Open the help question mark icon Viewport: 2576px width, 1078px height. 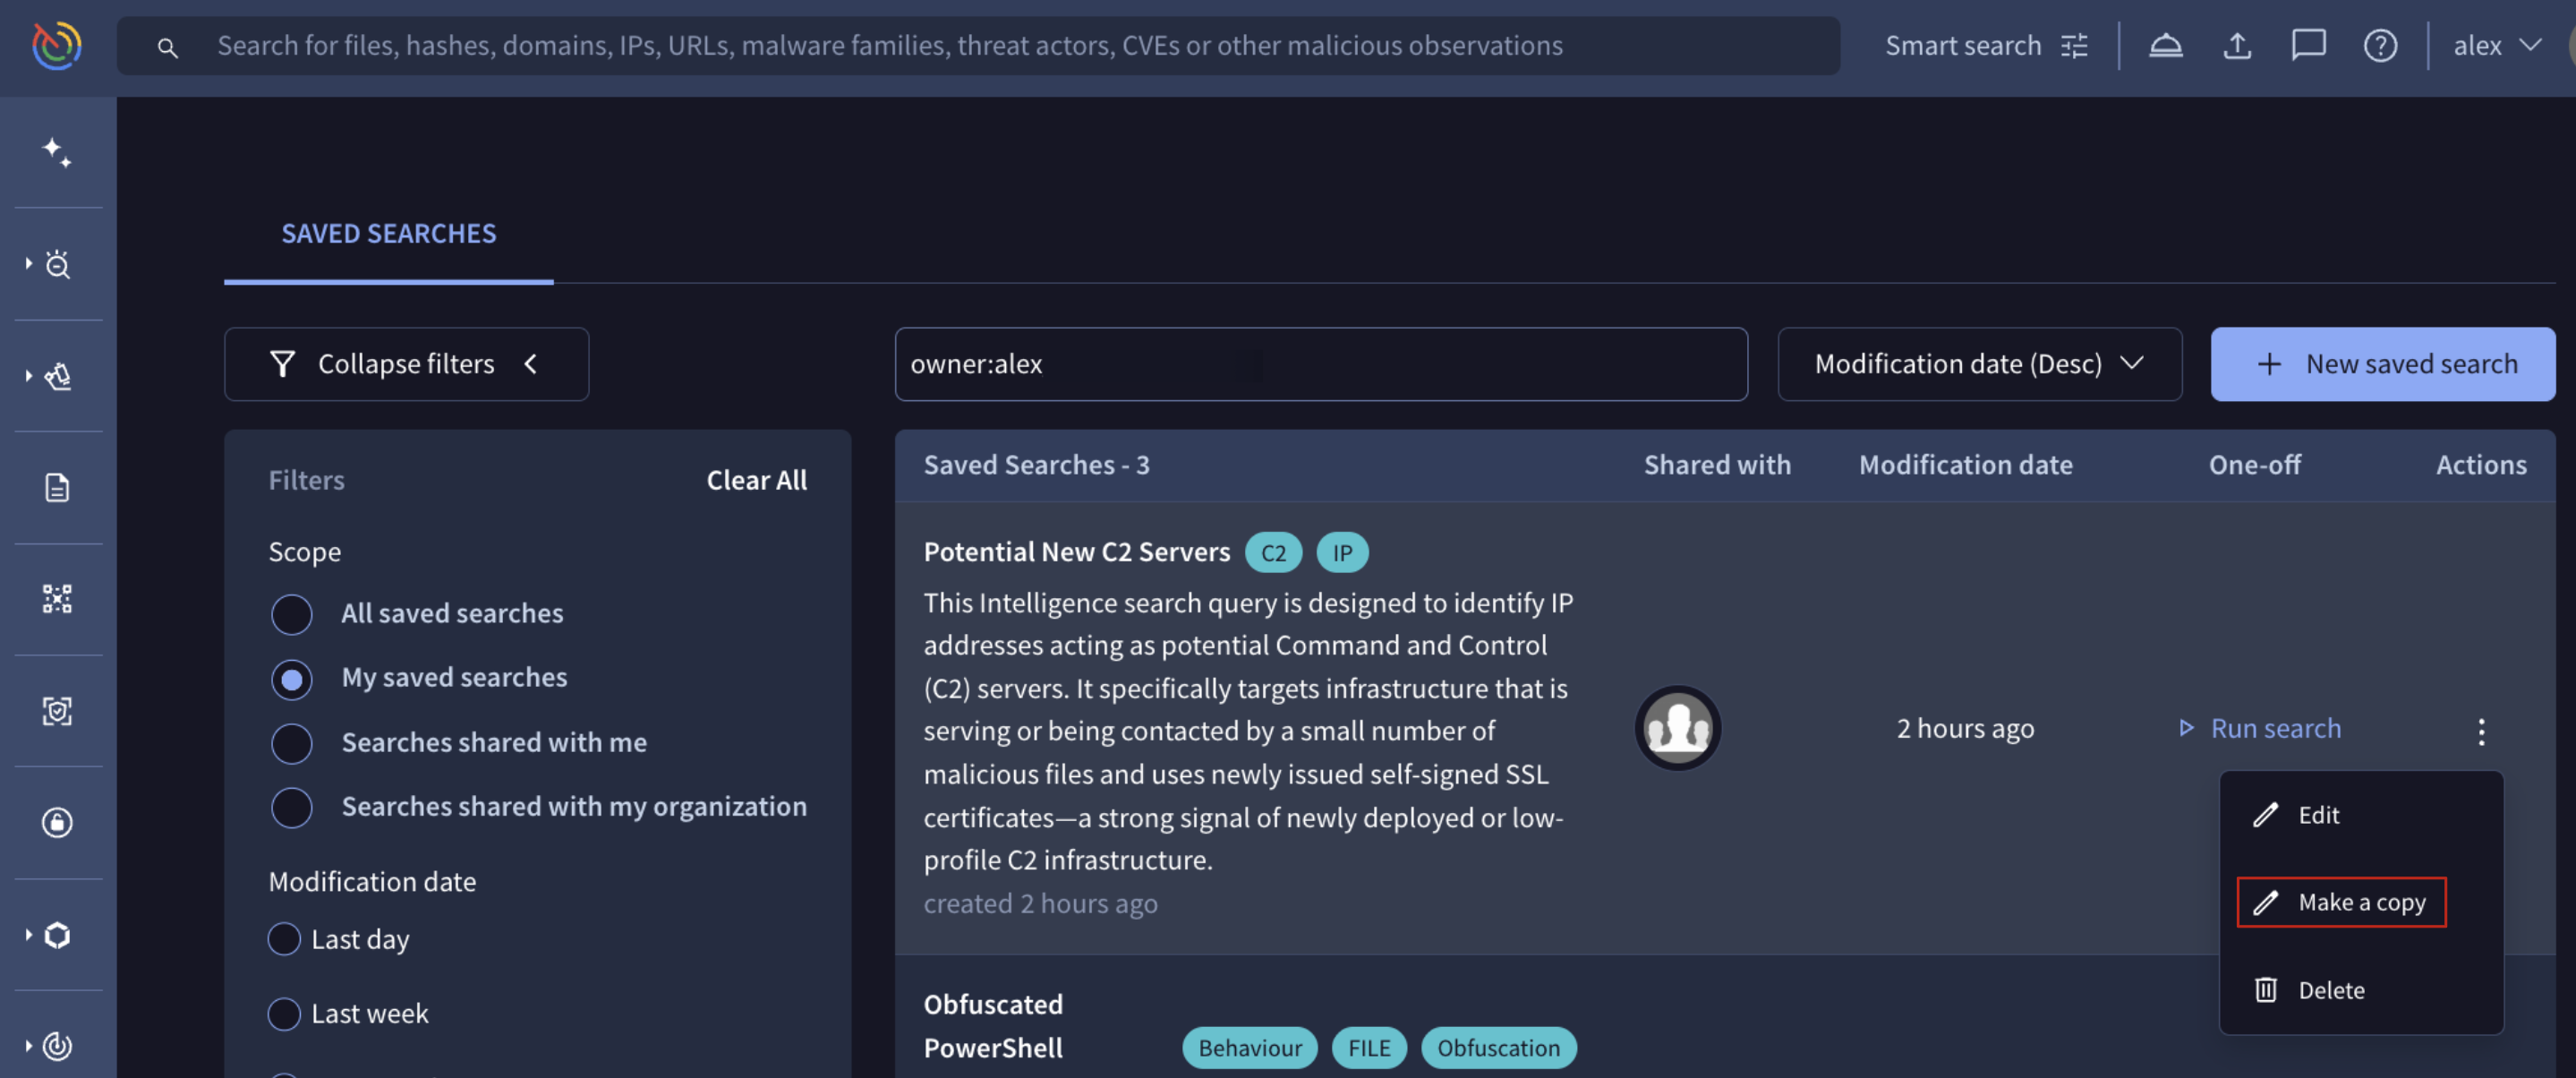[2380, 46]
